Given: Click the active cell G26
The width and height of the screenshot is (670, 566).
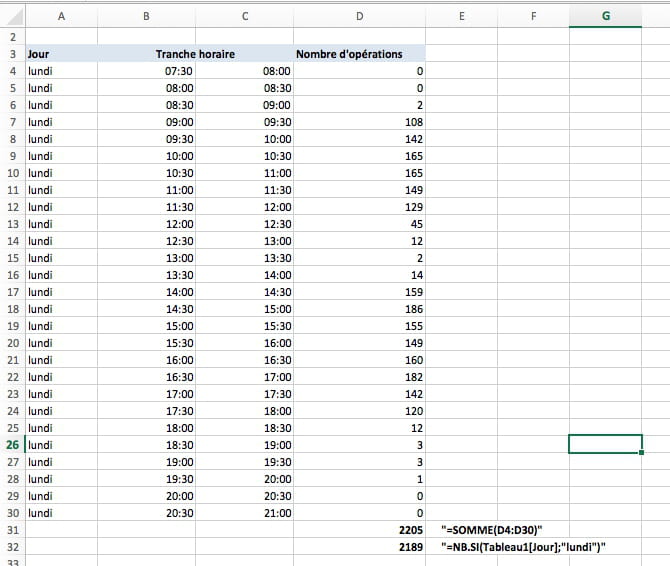Looking at the screenshot, I should pyautogui.click(x=605, y=444).
